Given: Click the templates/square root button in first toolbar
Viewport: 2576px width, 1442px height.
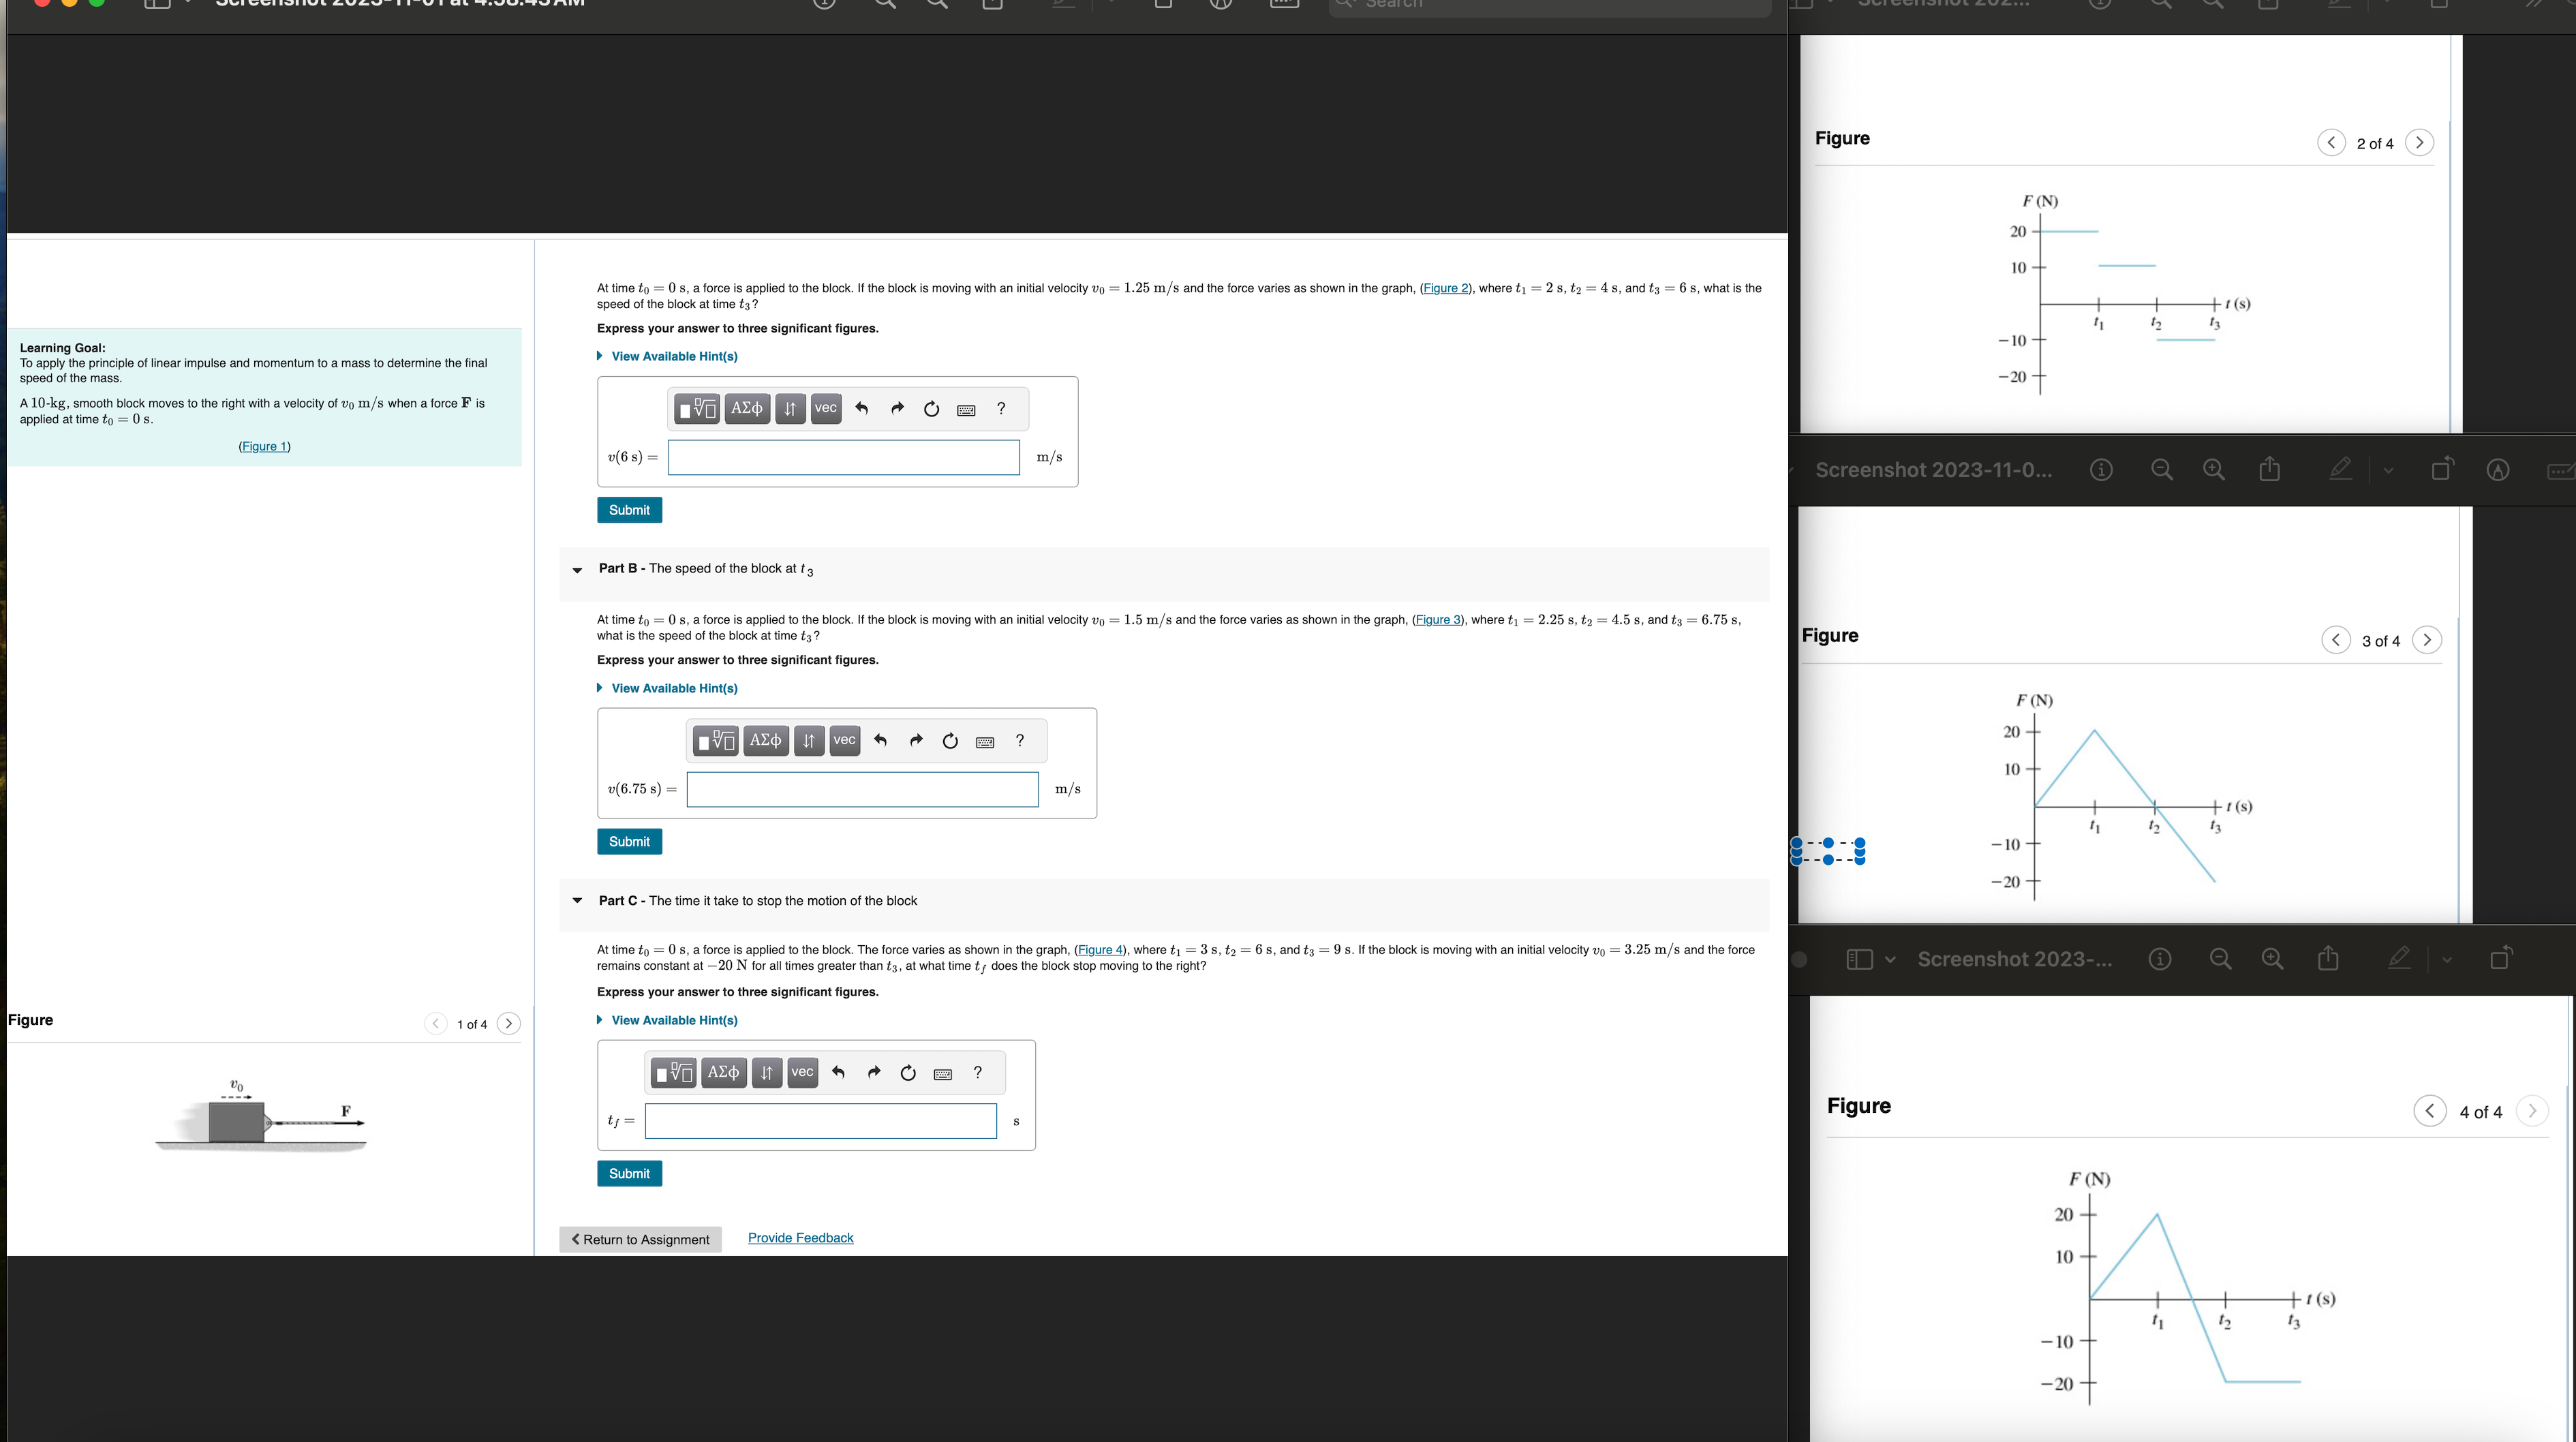Looking at the screenshot, I should point(697,408).
